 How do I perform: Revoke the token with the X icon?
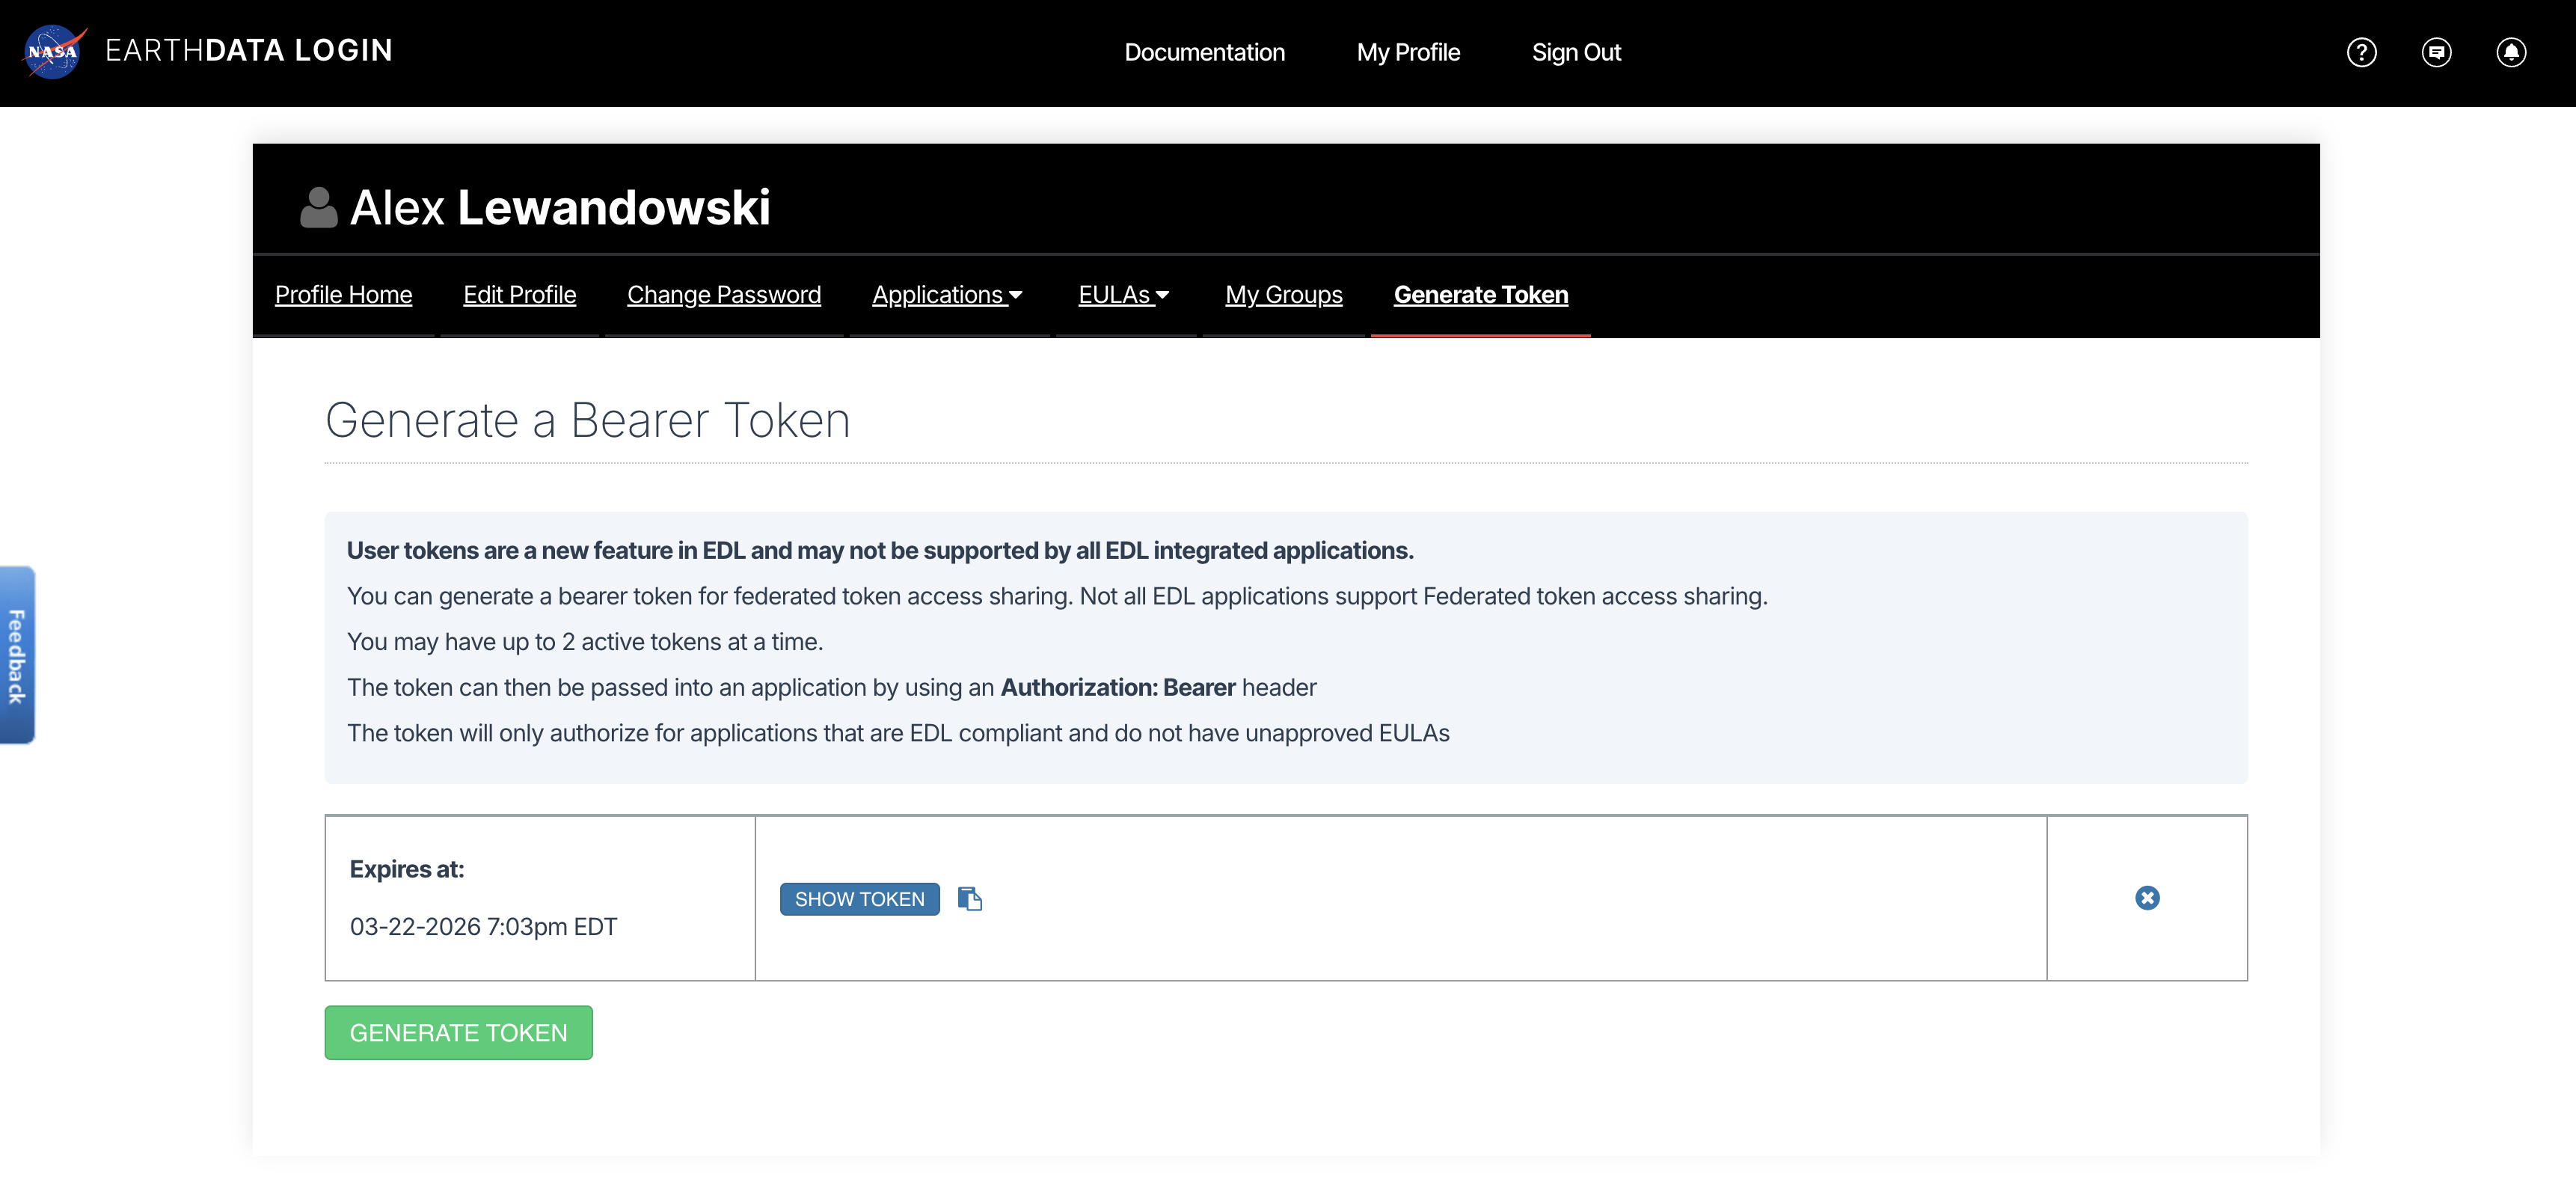pyautogui.click(x=2147, y=898)
